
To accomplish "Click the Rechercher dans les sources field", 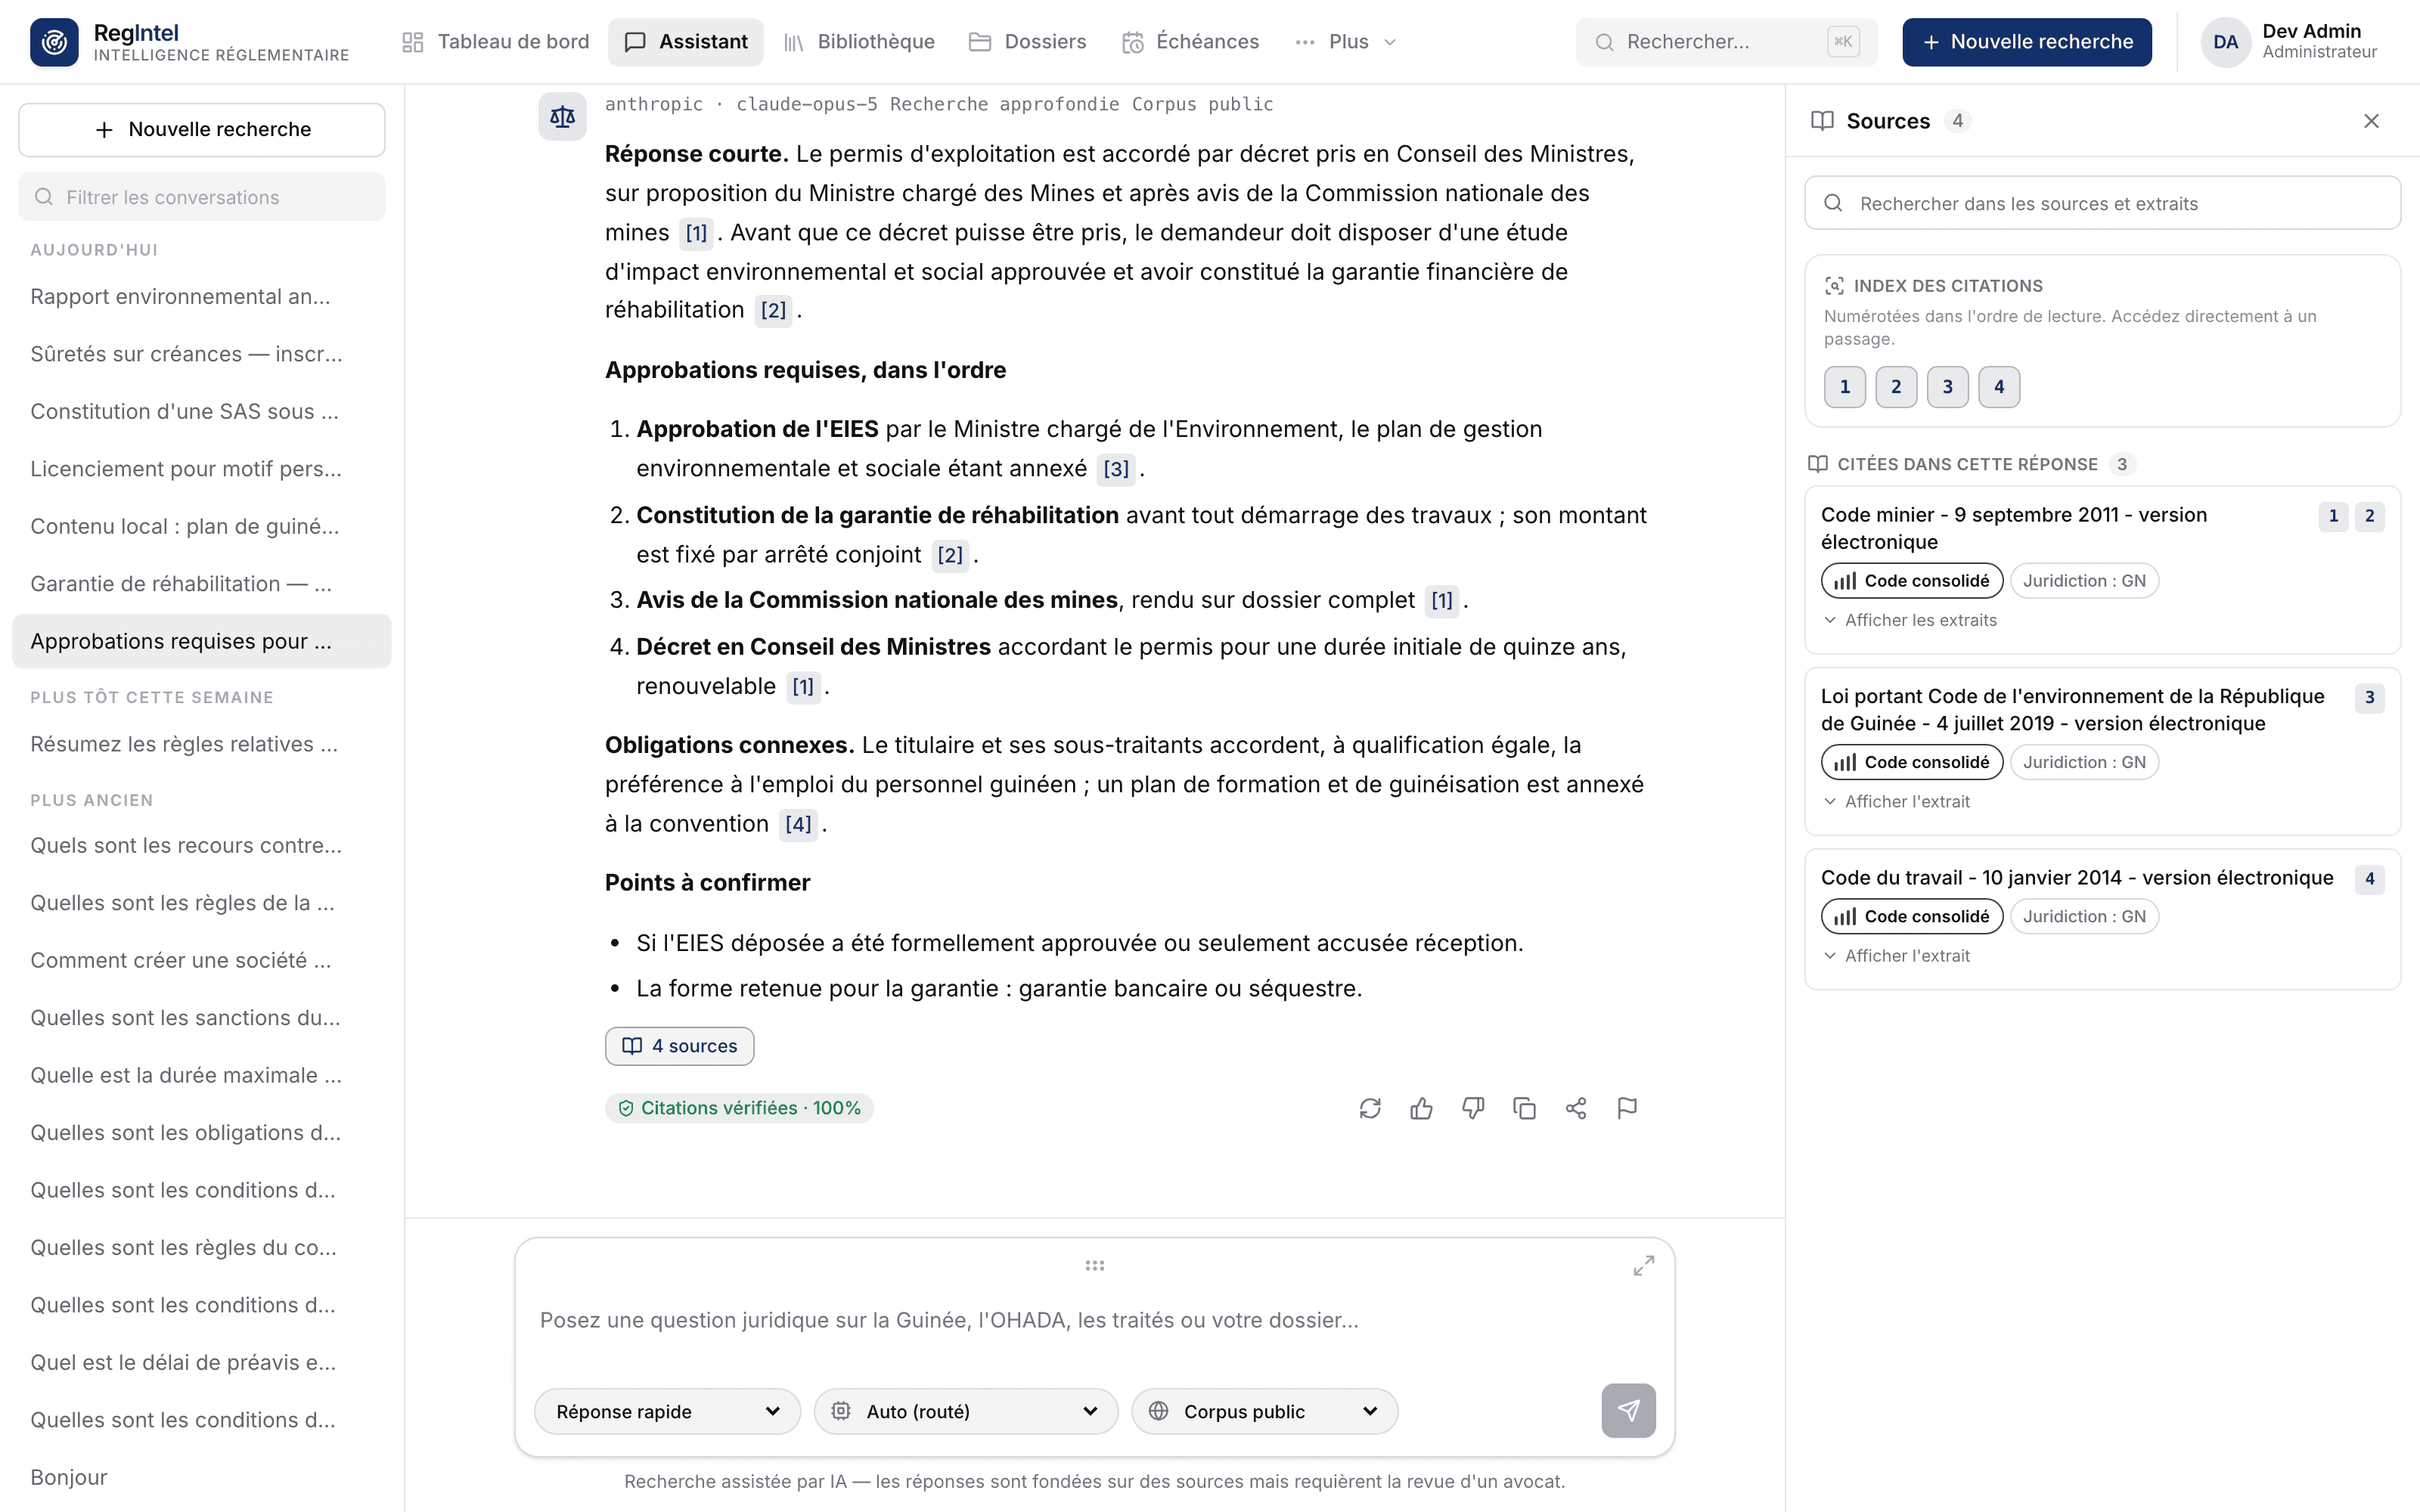I will click(x=2102, y=203).
